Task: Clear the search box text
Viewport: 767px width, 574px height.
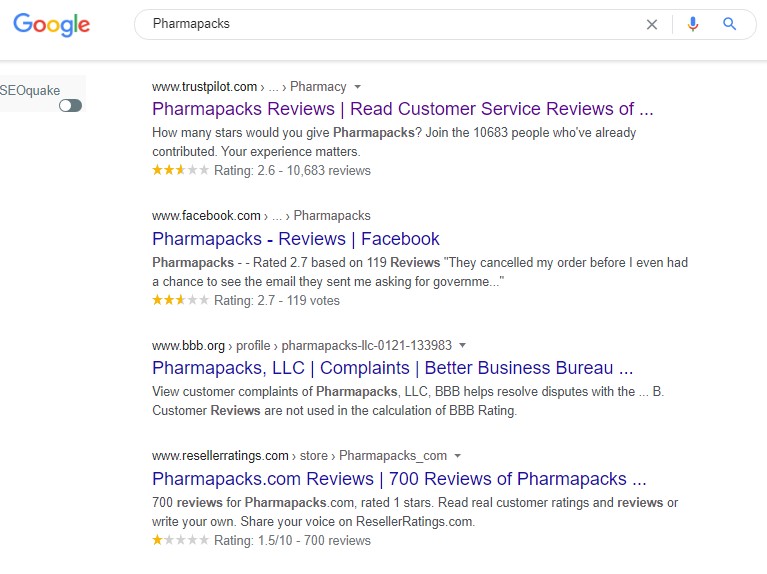Action: [x=652, y=25]
